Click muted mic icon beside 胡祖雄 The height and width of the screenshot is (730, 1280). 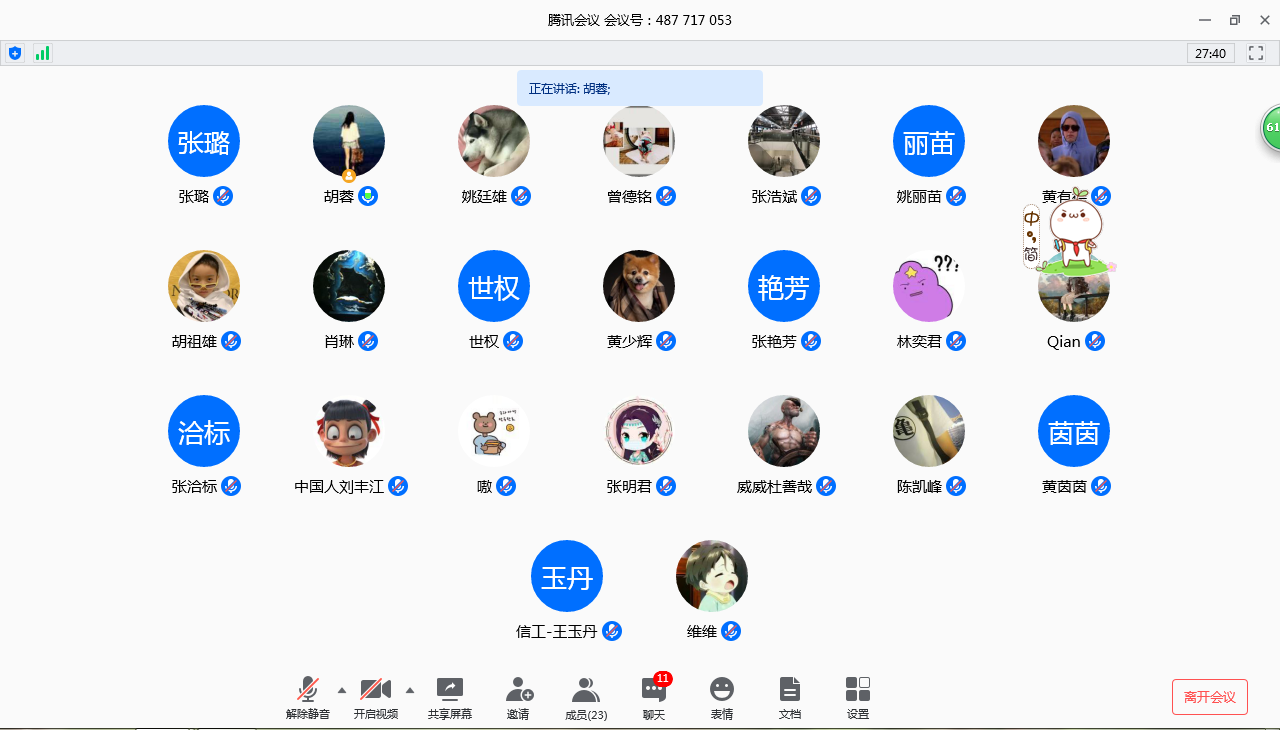click(231, 341)
